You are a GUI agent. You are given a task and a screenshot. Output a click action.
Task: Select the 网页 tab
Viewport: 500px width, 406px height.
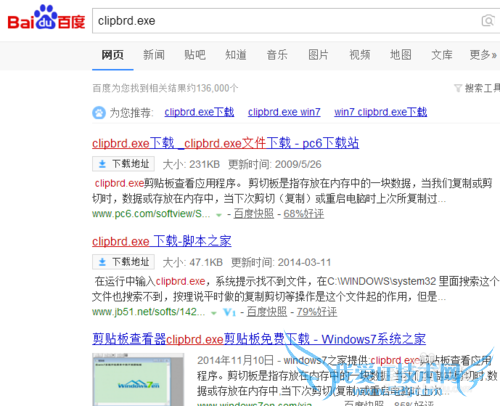click(x=113, y=55)
